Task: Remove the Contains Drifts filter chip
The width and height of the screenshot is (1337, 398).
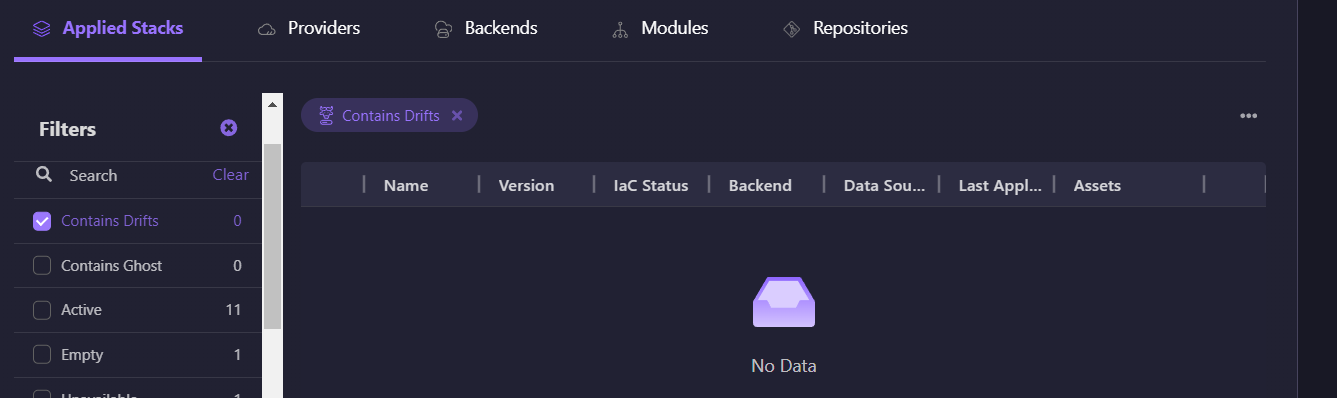Action: (x=457, y=115)
